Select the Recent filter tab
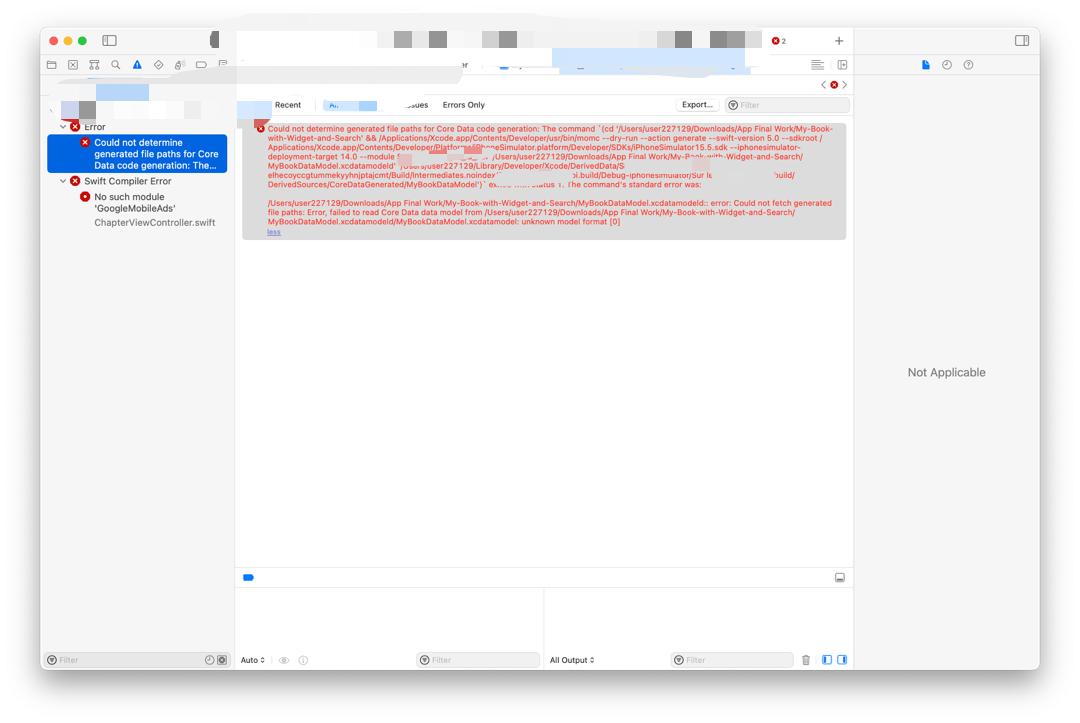Screen dimensions: 1080x723 click(288, 105)
